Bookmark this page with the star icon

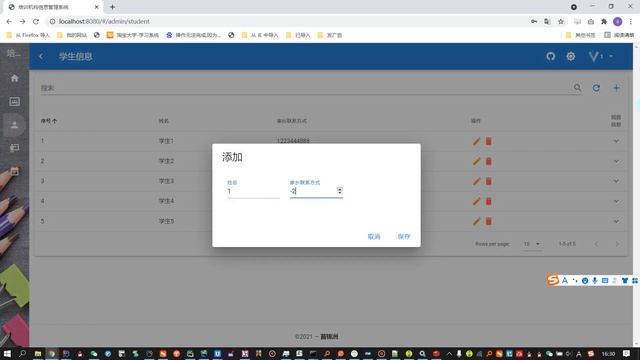[x=561, y=21]
